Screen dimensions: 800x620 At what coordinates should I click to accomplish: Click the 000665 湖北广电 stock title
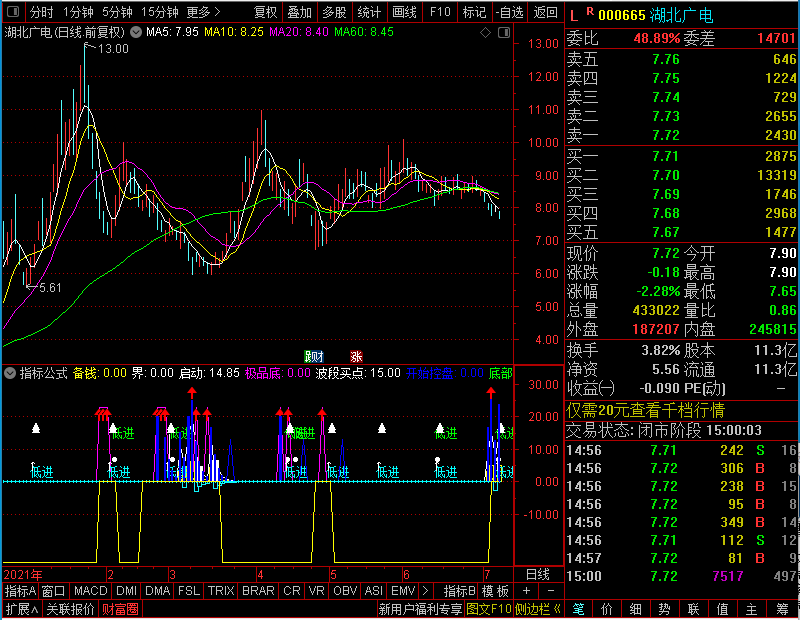[656, 15]
